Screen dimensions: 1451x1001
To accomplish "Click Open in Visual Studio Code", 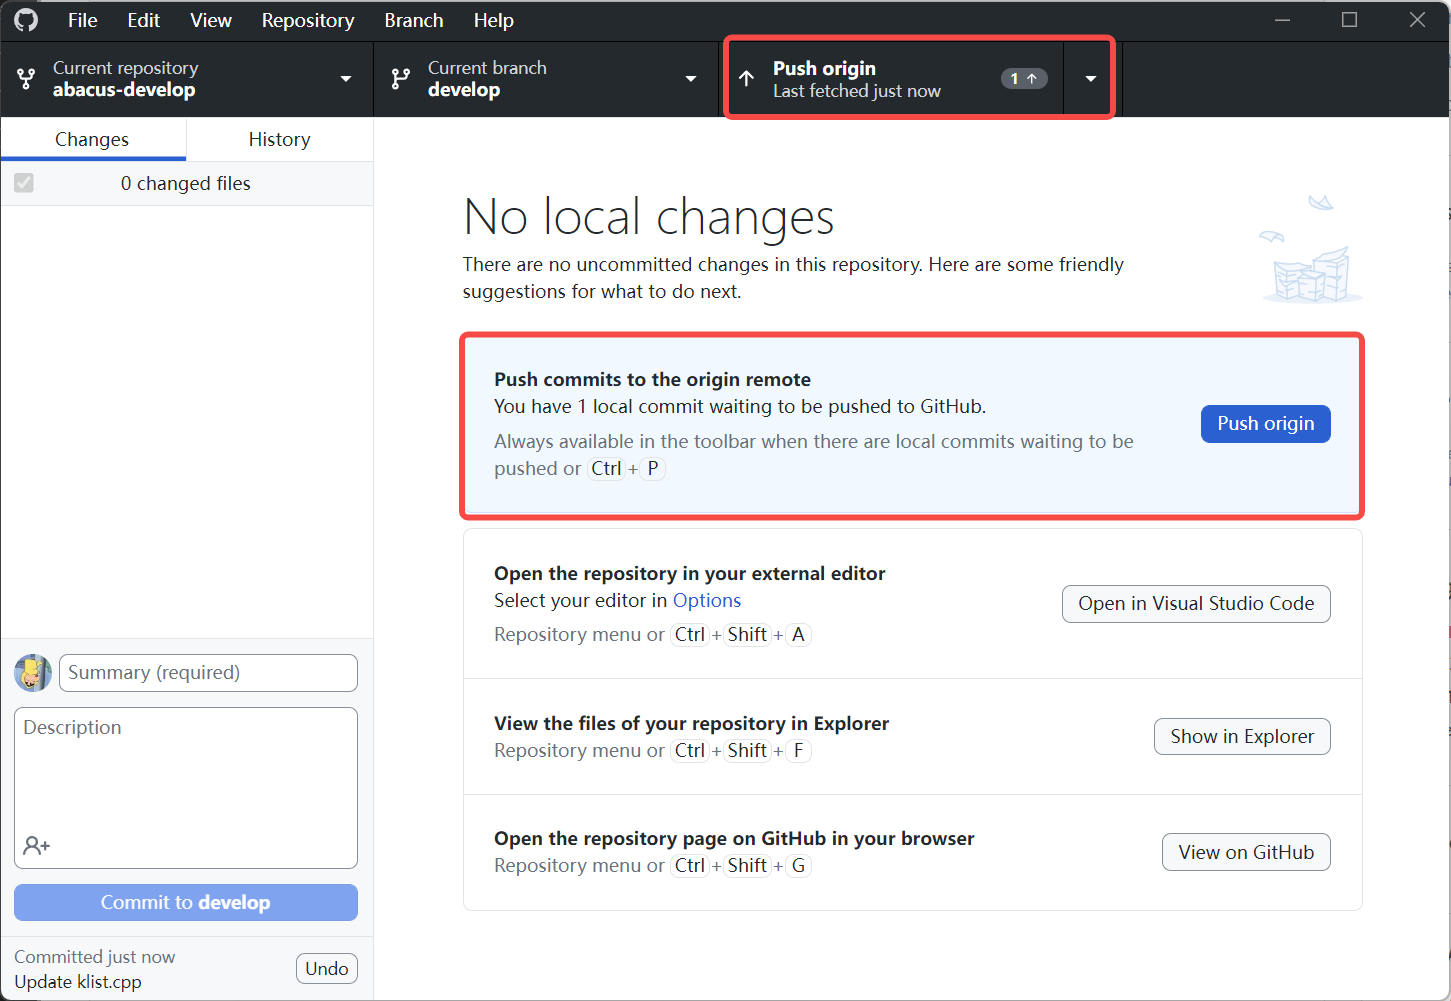I will pyautogui.click(x=1195, y=604).
